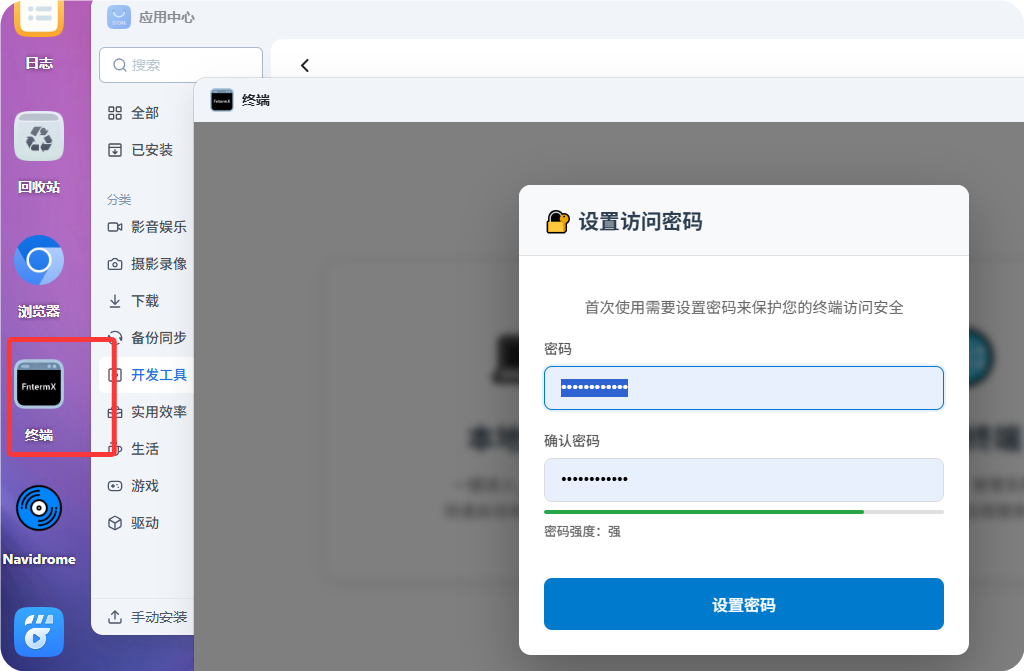Focus the 搜索 search box
Screen dimensions: 1024x671
click(181, 65)
